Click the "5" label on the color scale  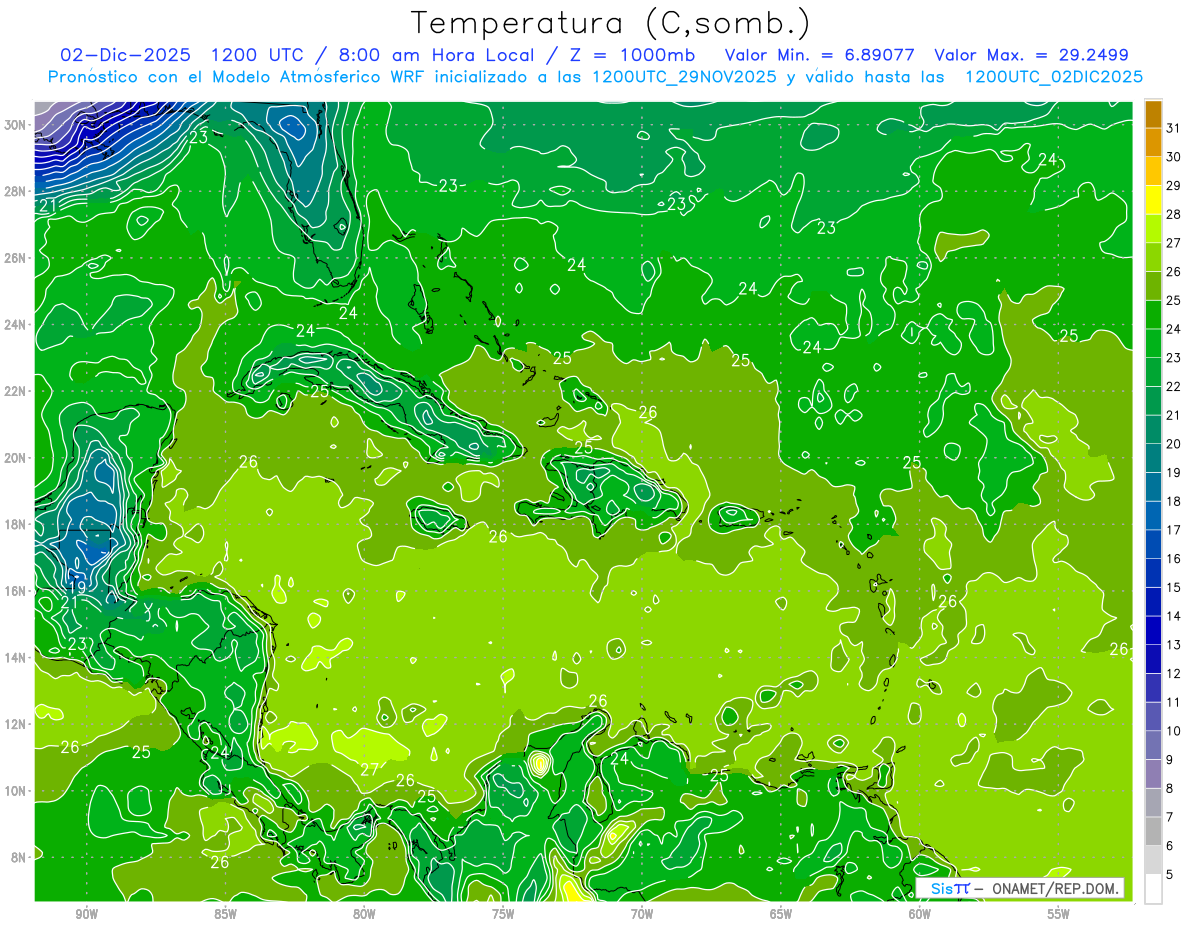pyautogui.click(x=1171, y=875)
